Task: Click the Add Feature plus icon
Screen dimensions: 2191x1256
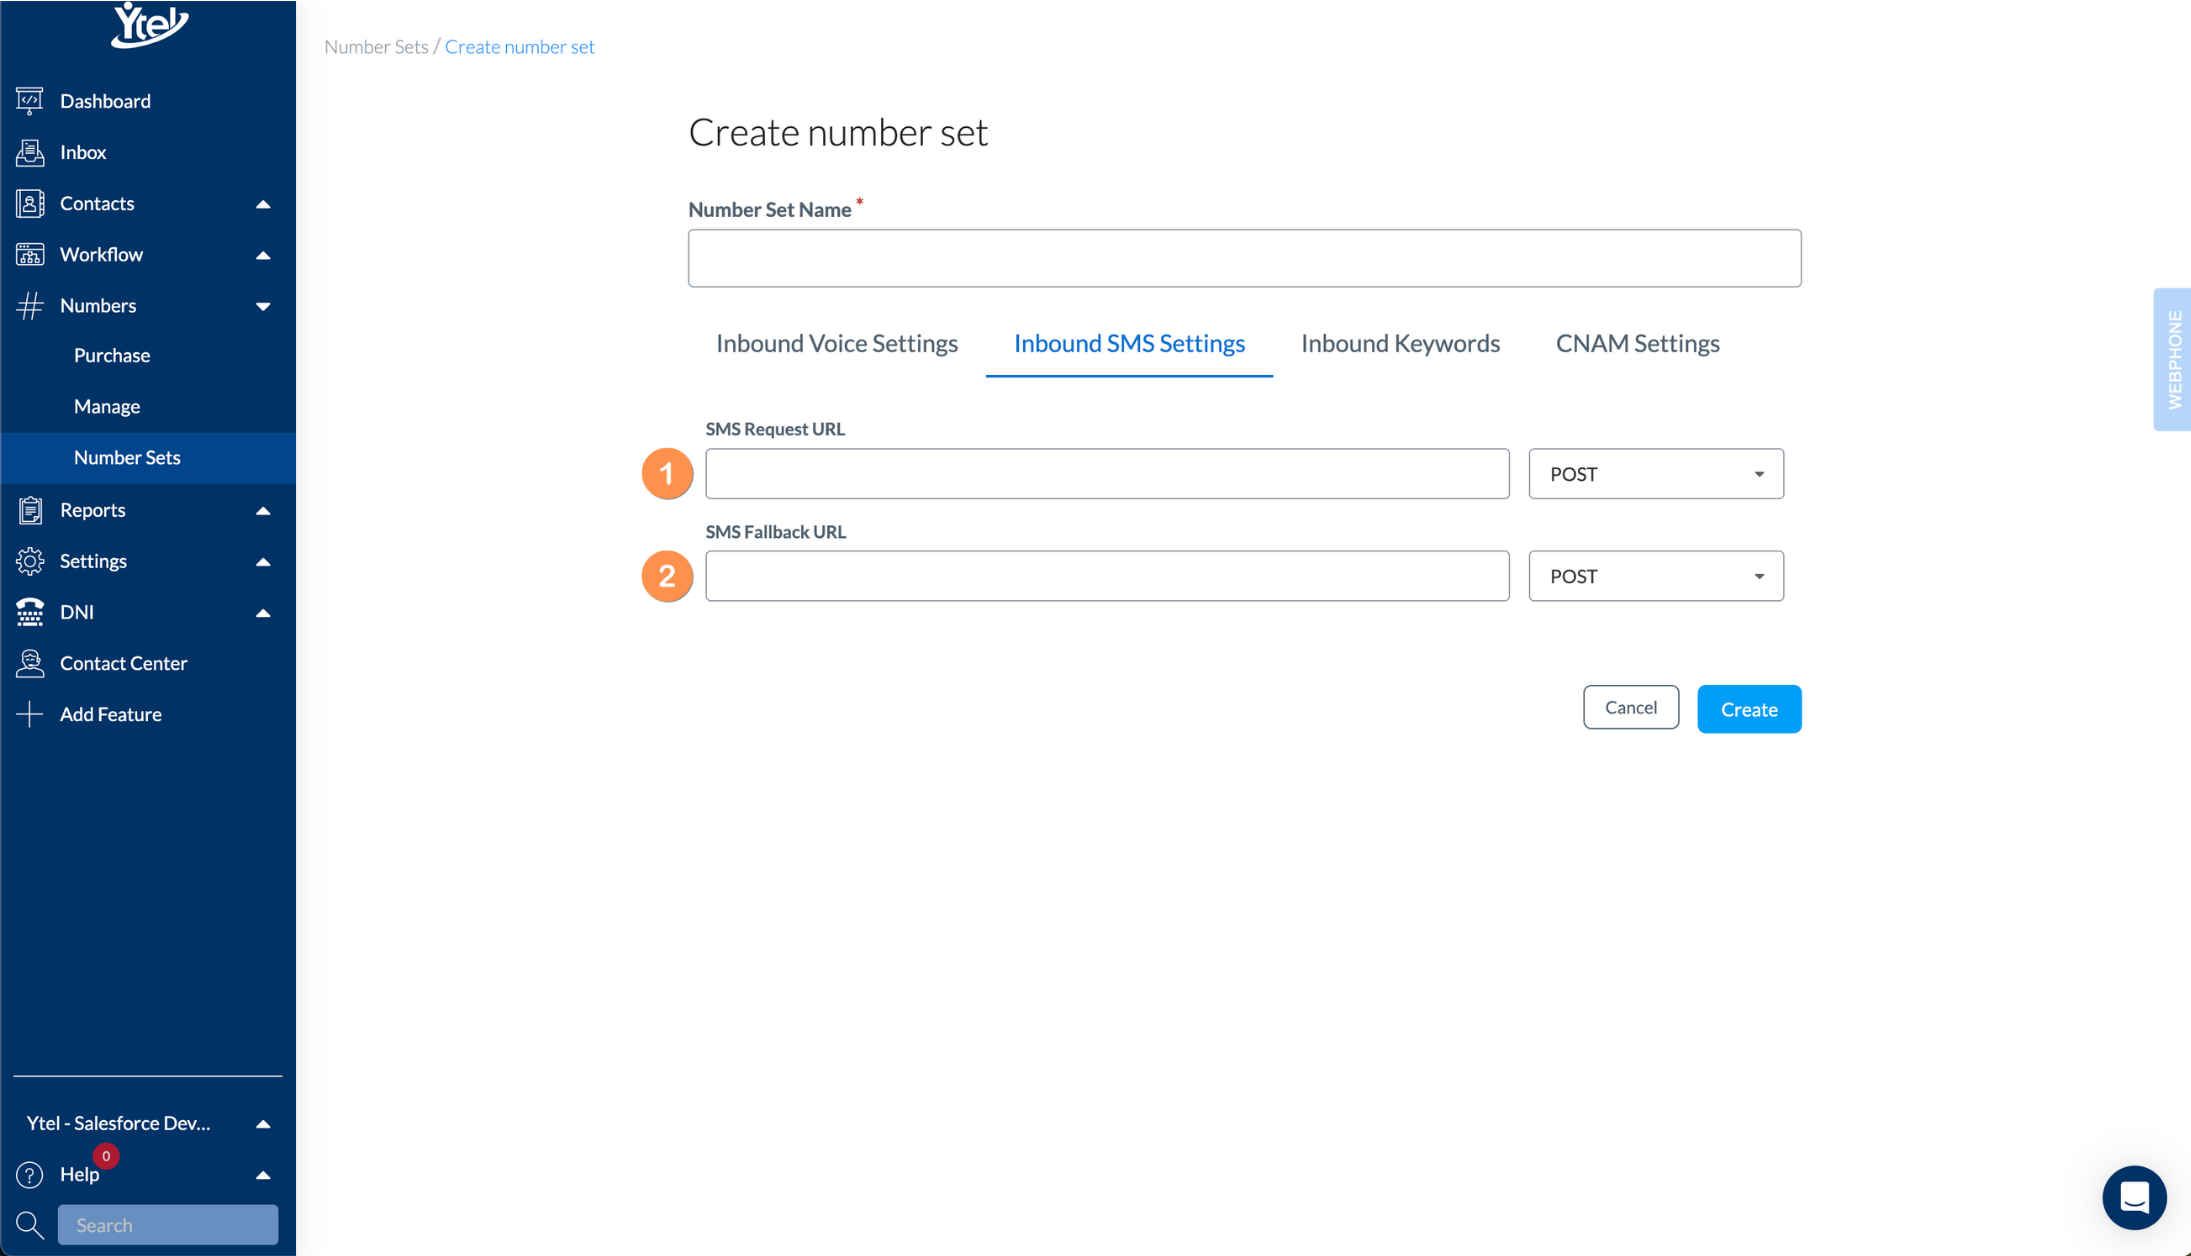Action: click(x=30, y=714)
